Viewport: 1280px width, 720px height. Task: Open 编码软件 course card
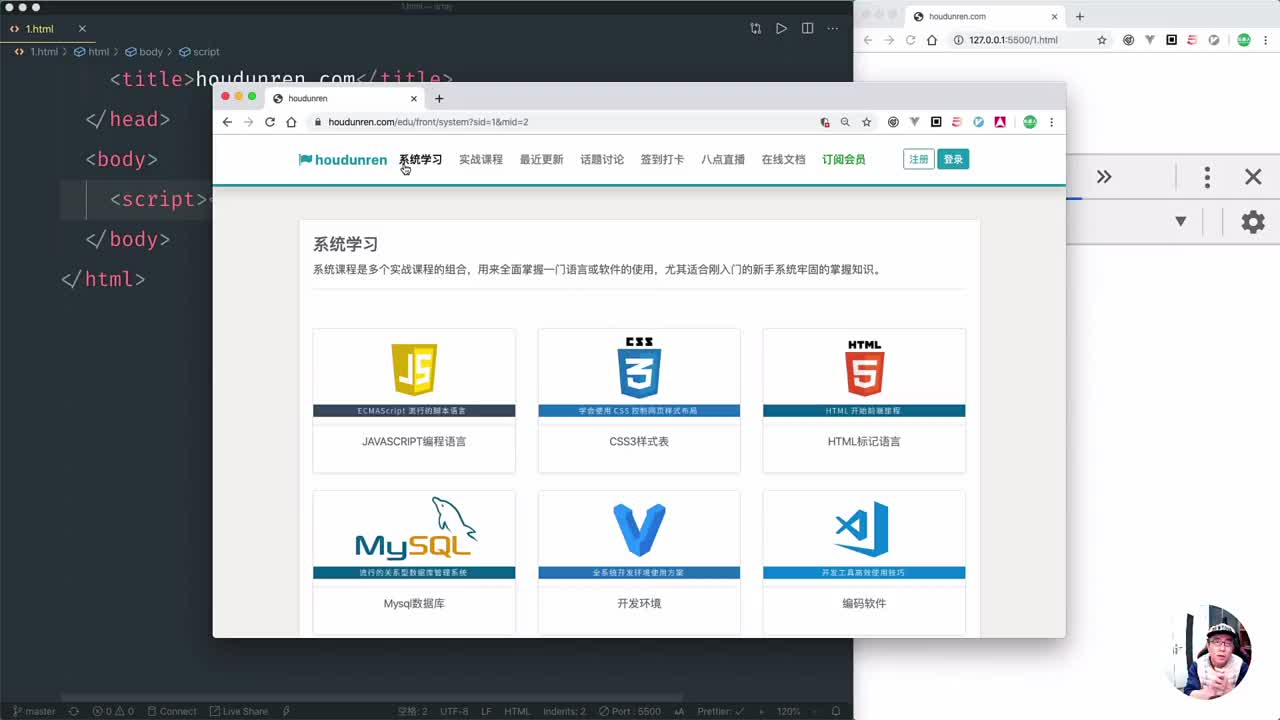[864, 562]
